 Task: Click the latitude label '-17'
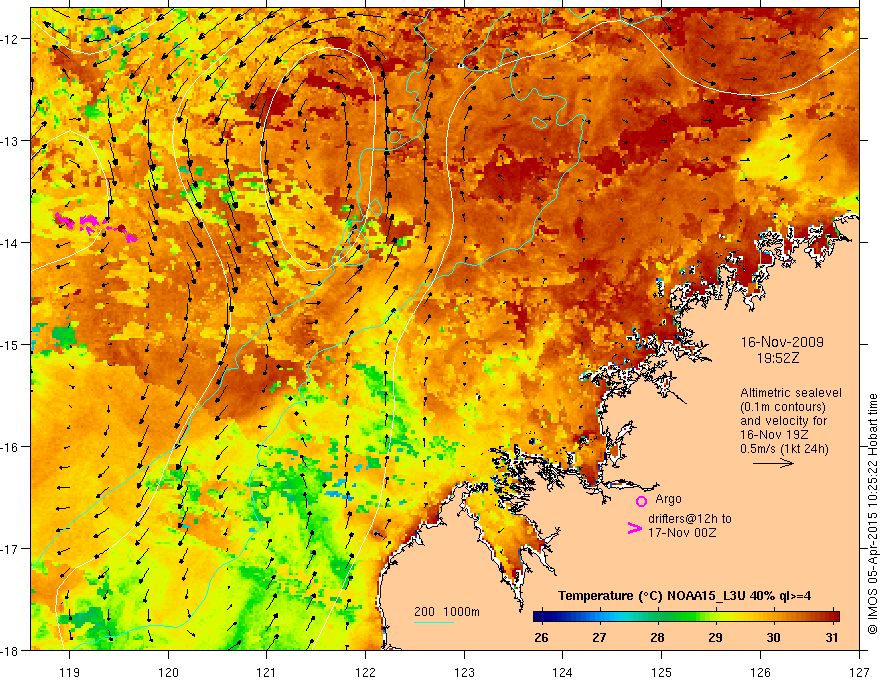pos(10,549)
